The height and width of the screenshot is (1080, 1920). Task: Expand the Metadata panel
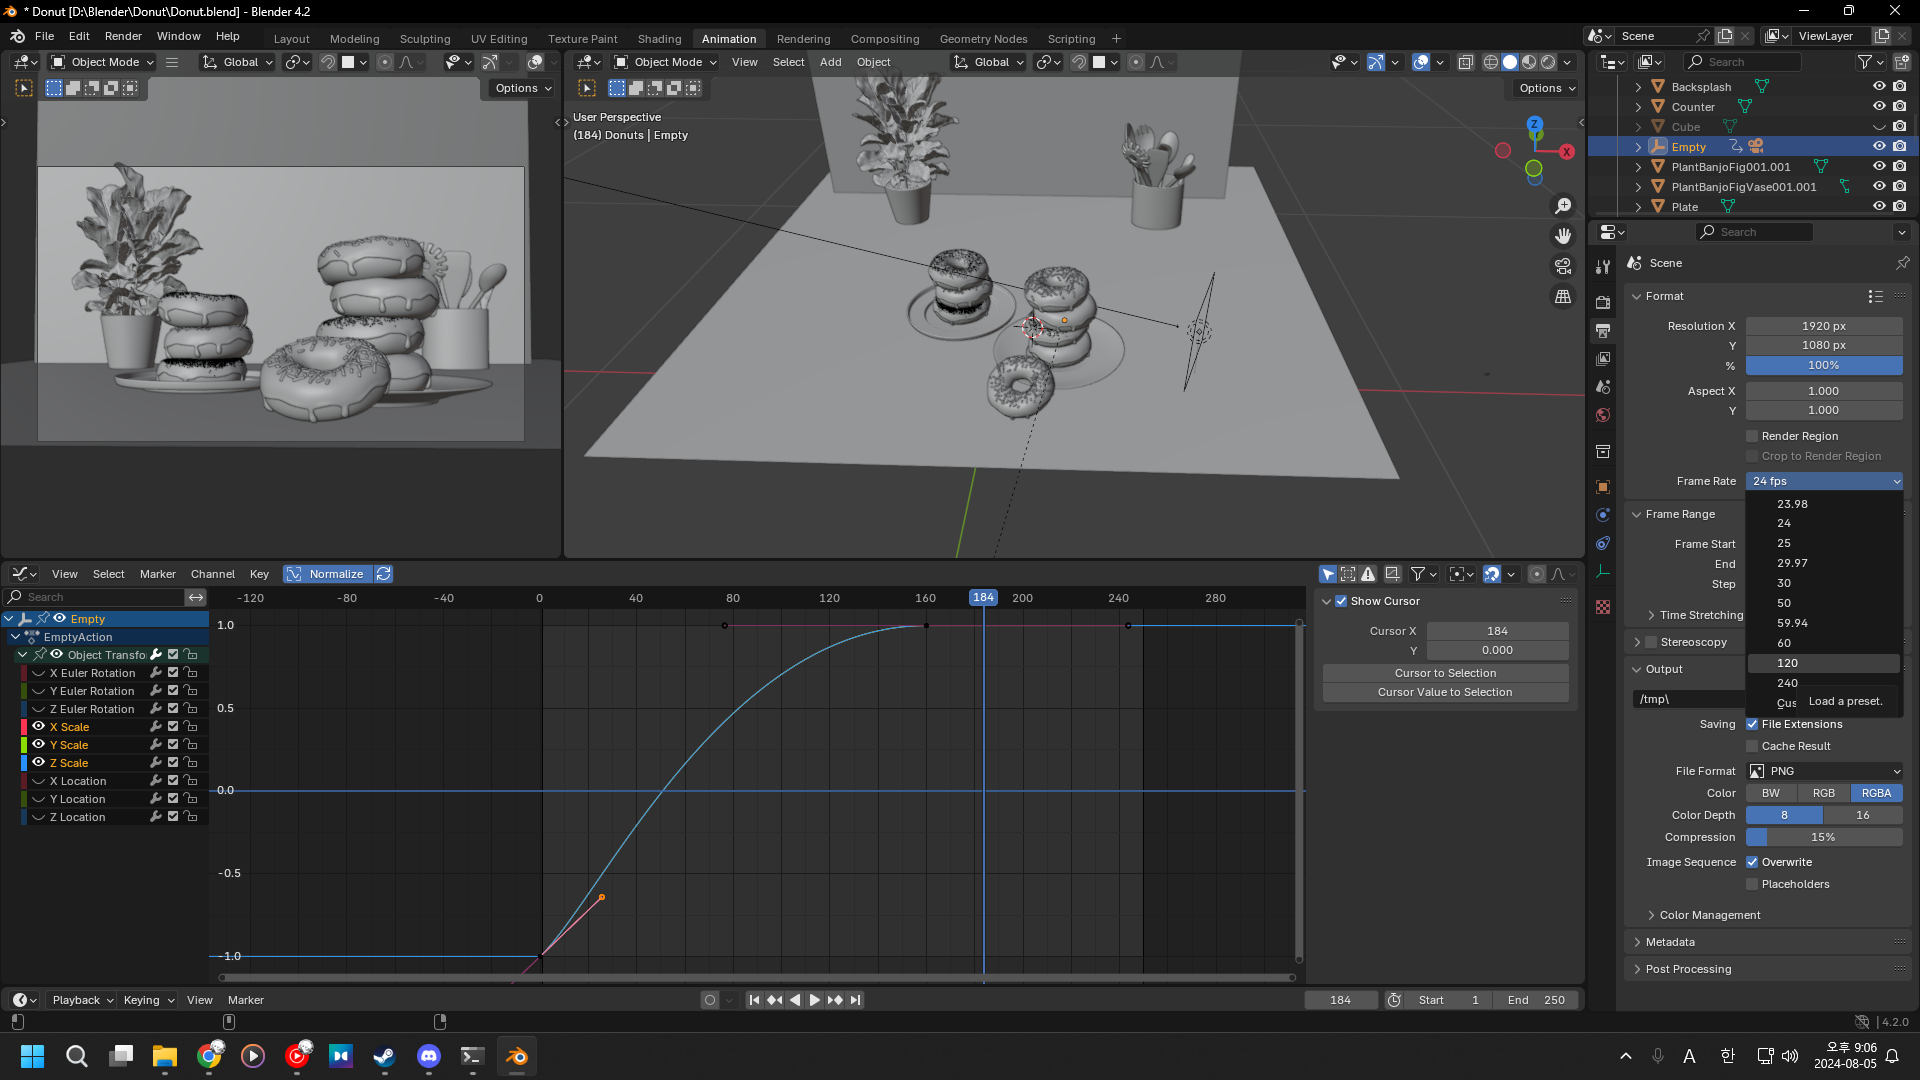[1637, 942]
